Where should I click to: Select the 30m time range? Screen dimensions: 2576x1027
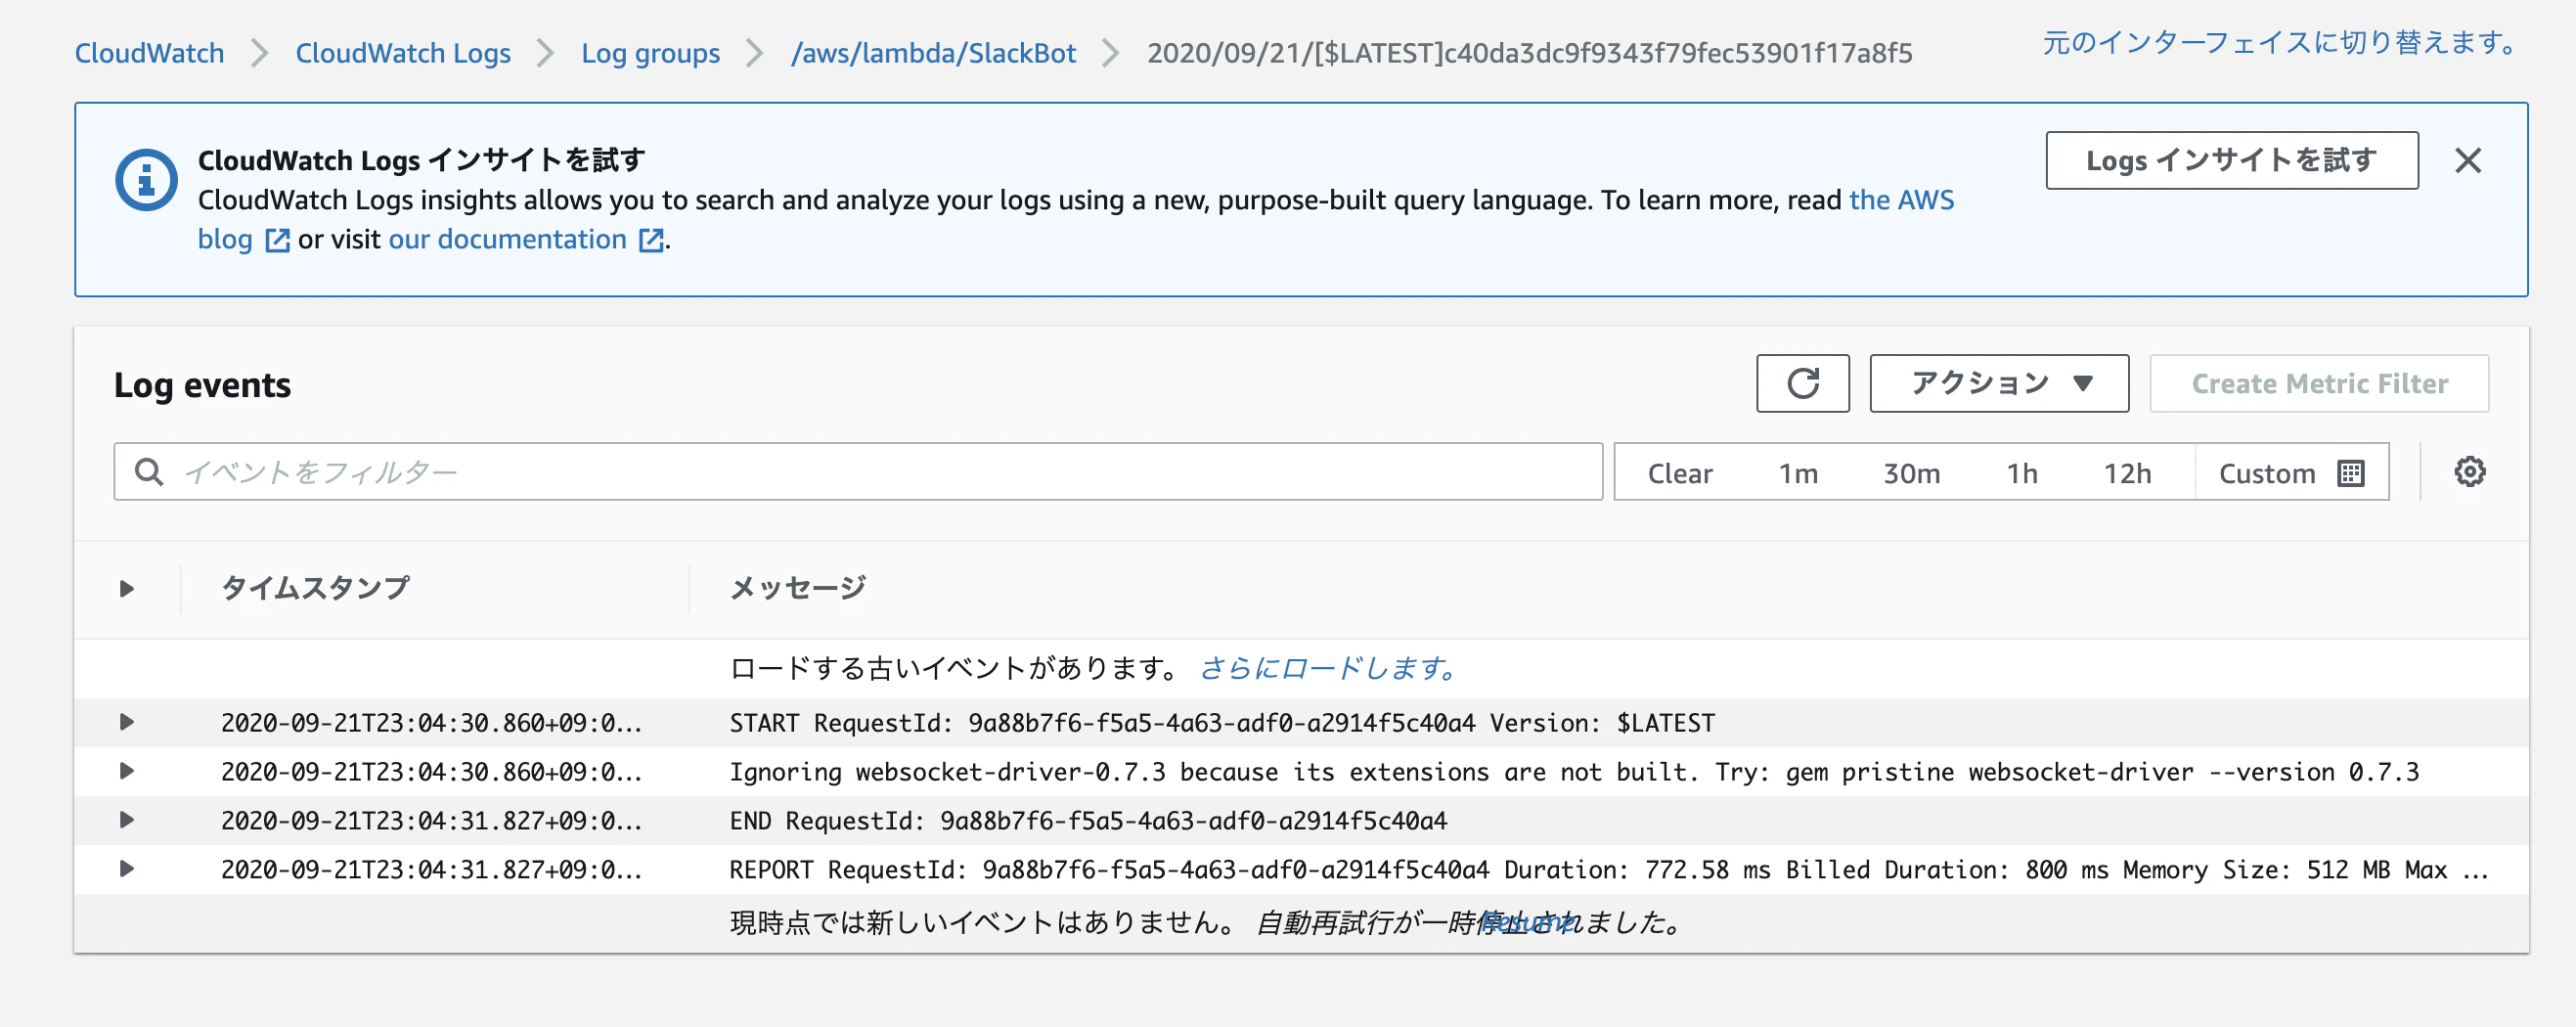coord(1911,473)
